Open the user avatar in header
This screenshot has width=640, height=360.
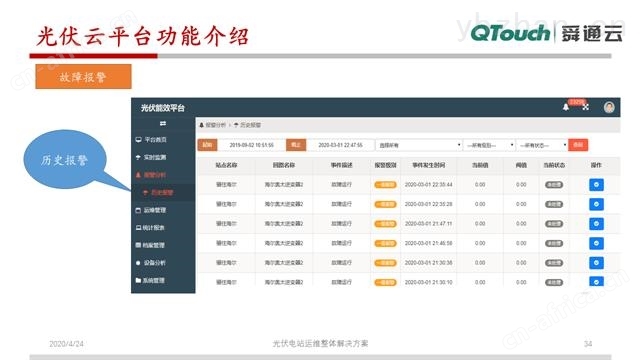(609, 107)
